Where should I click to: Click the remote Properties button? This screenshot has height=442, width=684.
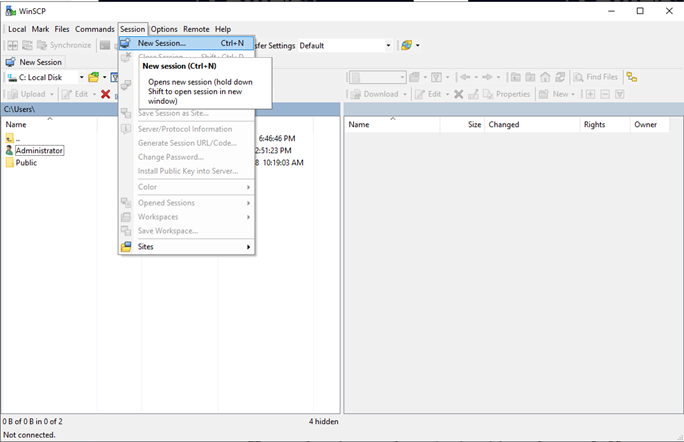pos(506,94)
